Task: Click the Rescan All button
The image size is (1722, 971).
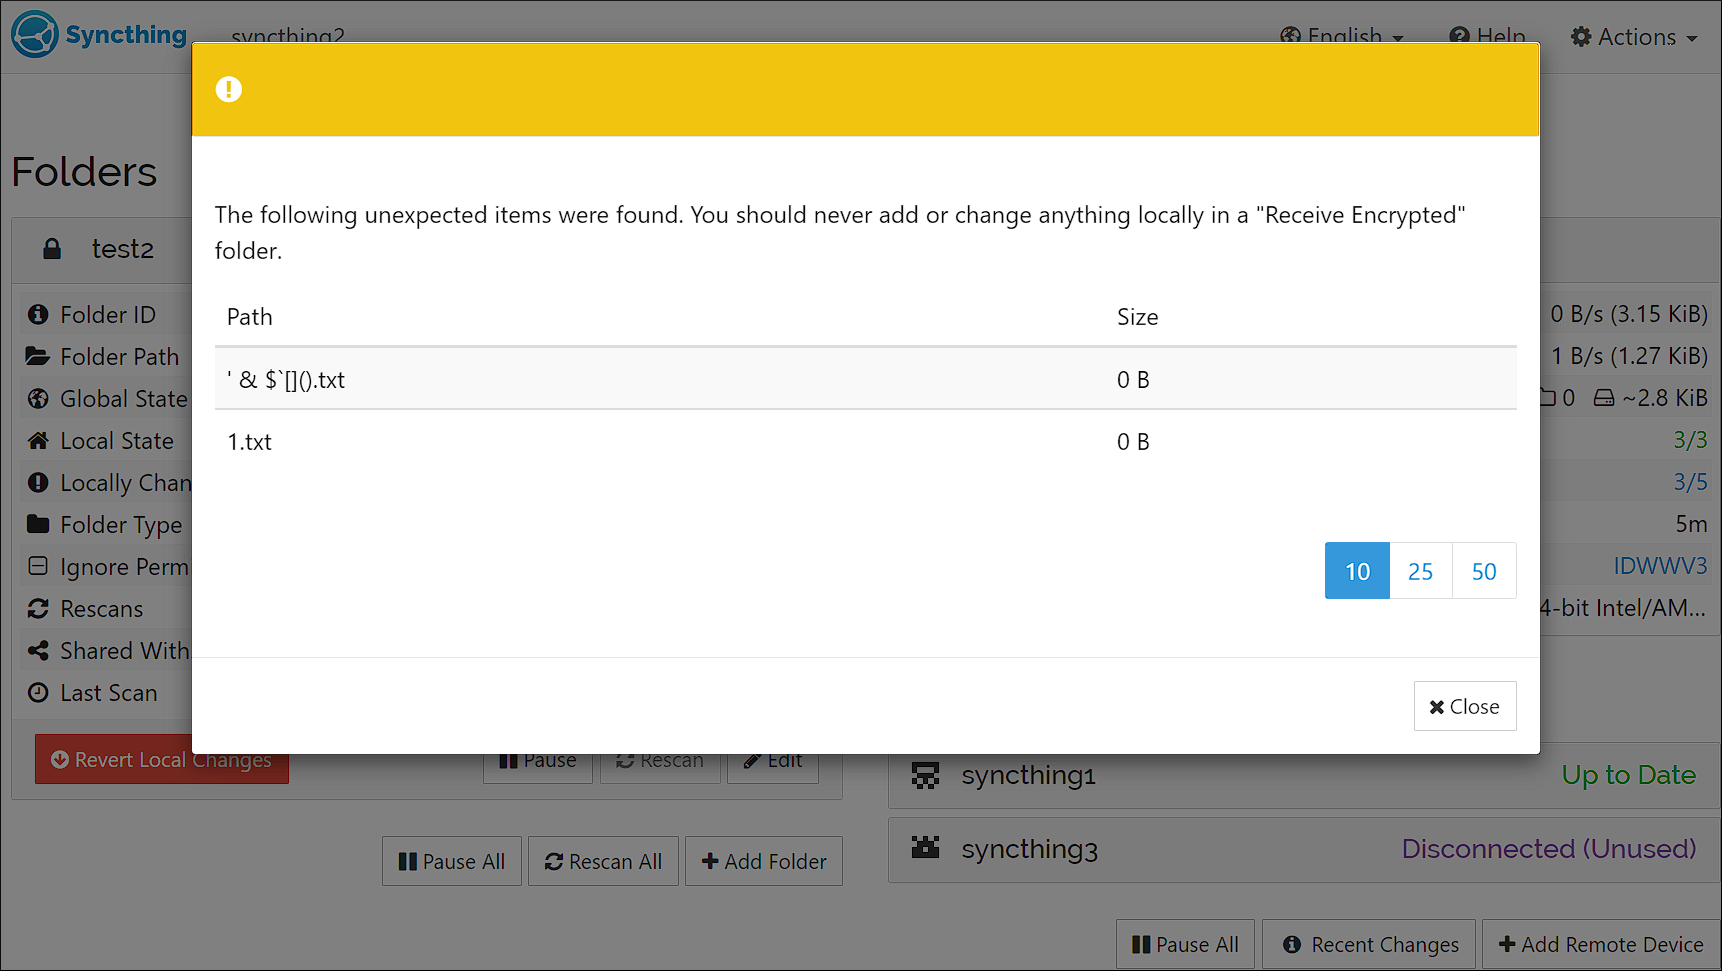Action: pyautogui.click(x=603, y=861)
